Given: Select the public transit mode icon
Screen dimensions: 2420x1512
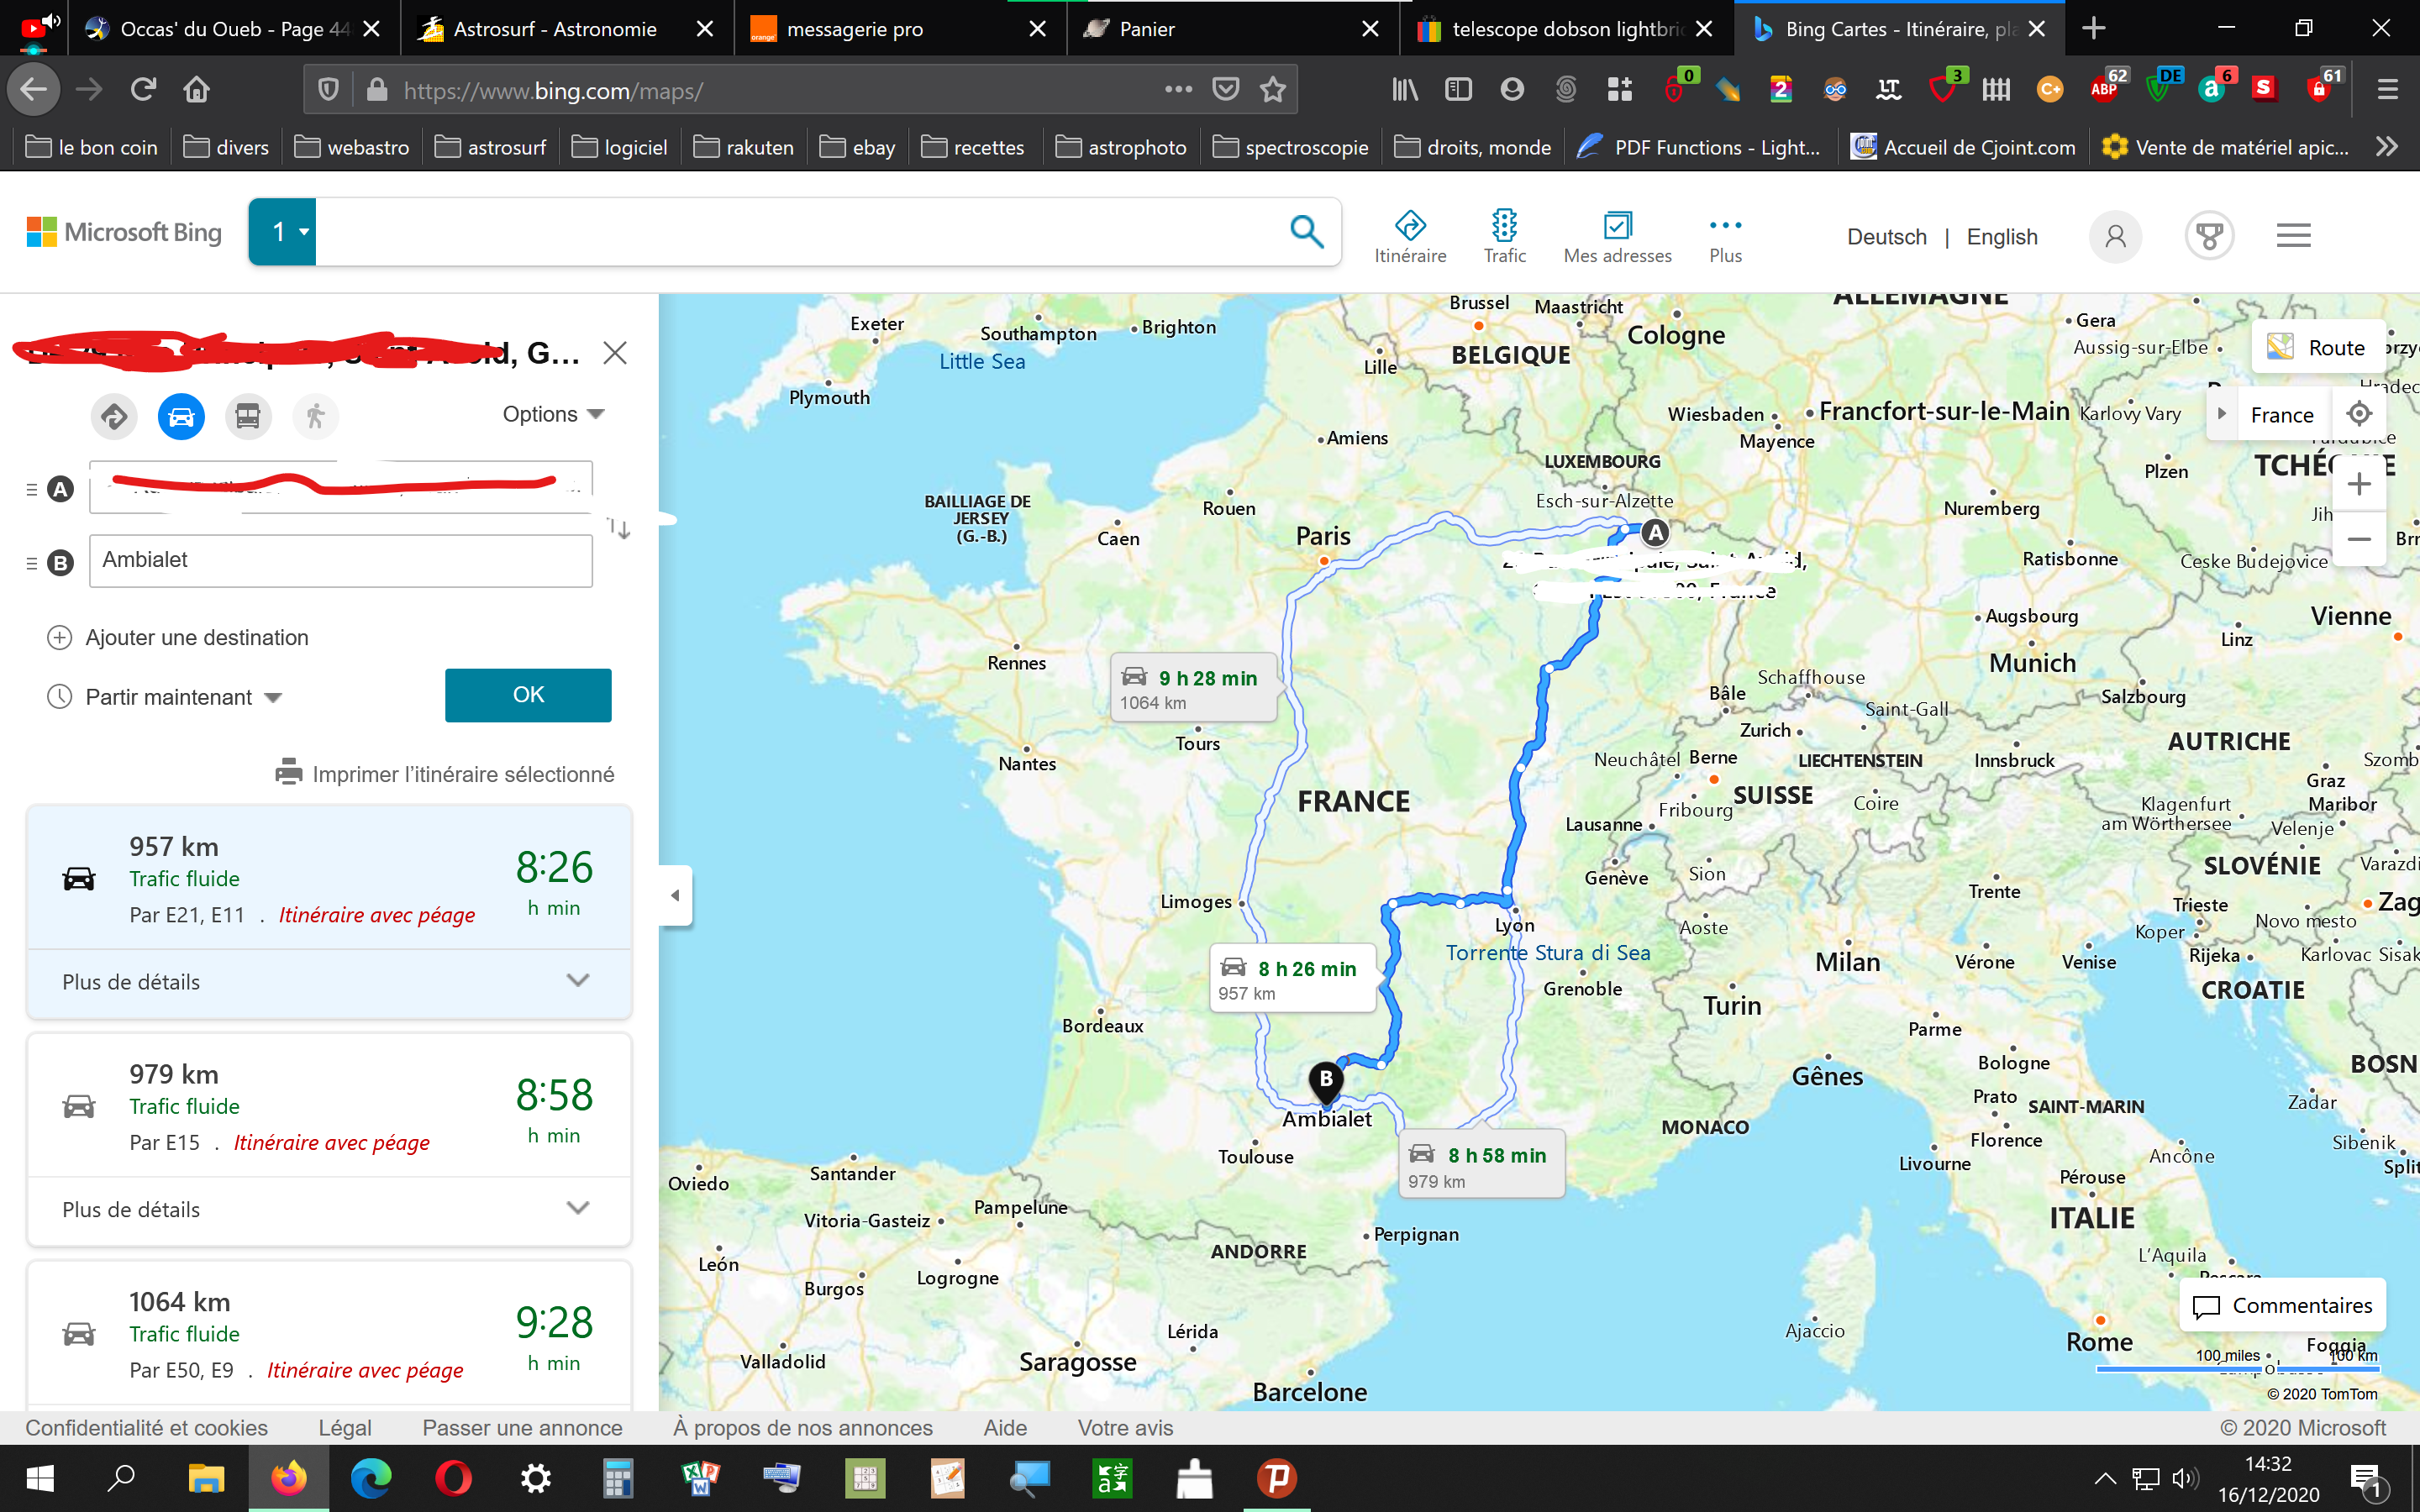Looking at the screenshot, I should (248, 416).
